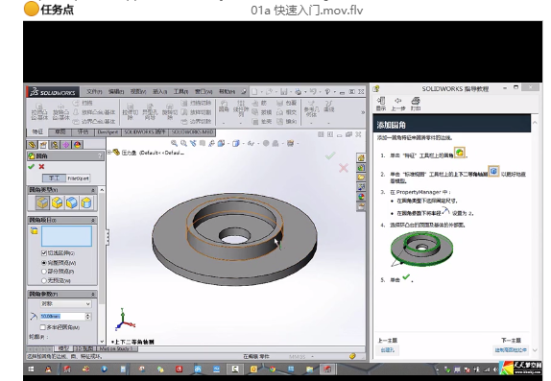
Task: Open the DisplayManager color-ball tab
Action: pos(78,145)
